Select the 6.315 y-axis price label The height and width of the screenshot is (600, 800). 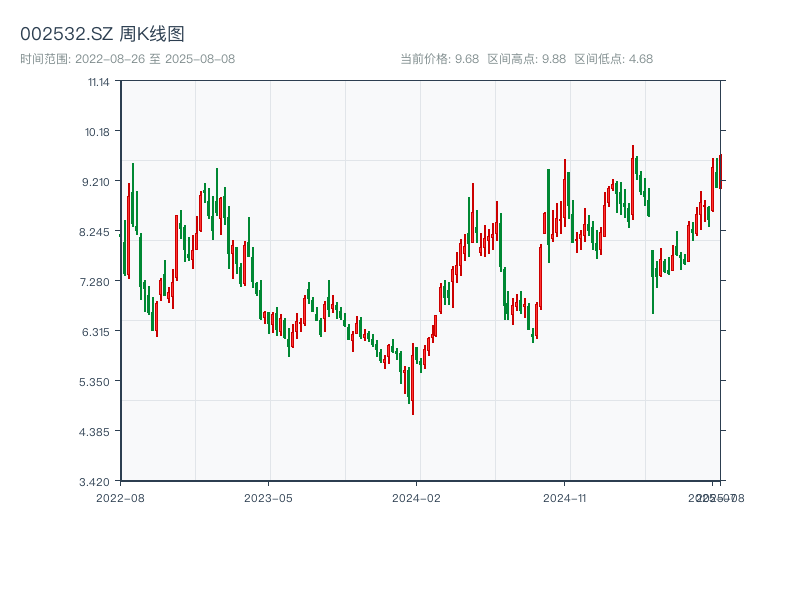coord(97,332)
